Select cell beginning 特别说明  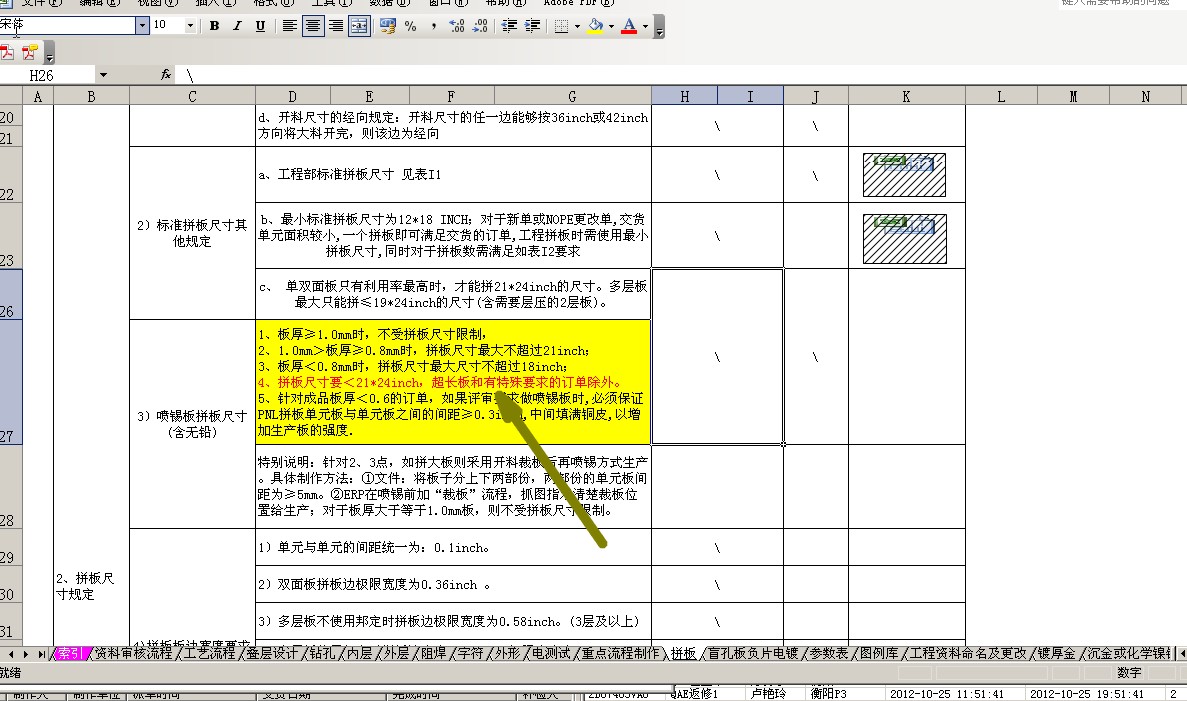click(453, 486)
